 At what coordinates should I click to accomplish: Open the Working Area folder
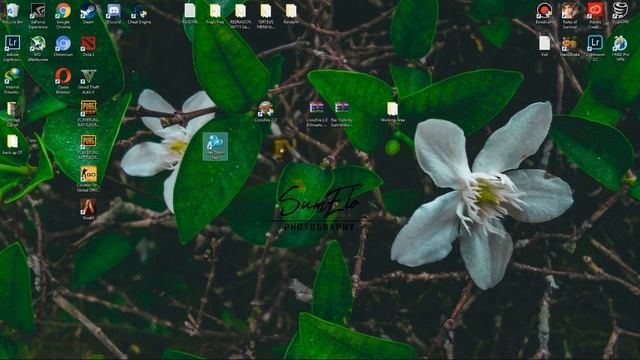point(392,111)
